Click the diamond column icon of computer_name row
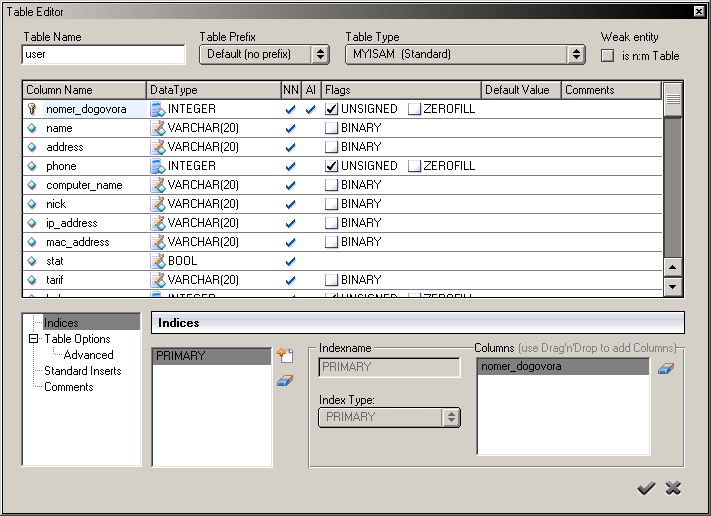 pyautogui.click(x=32, y=185)
